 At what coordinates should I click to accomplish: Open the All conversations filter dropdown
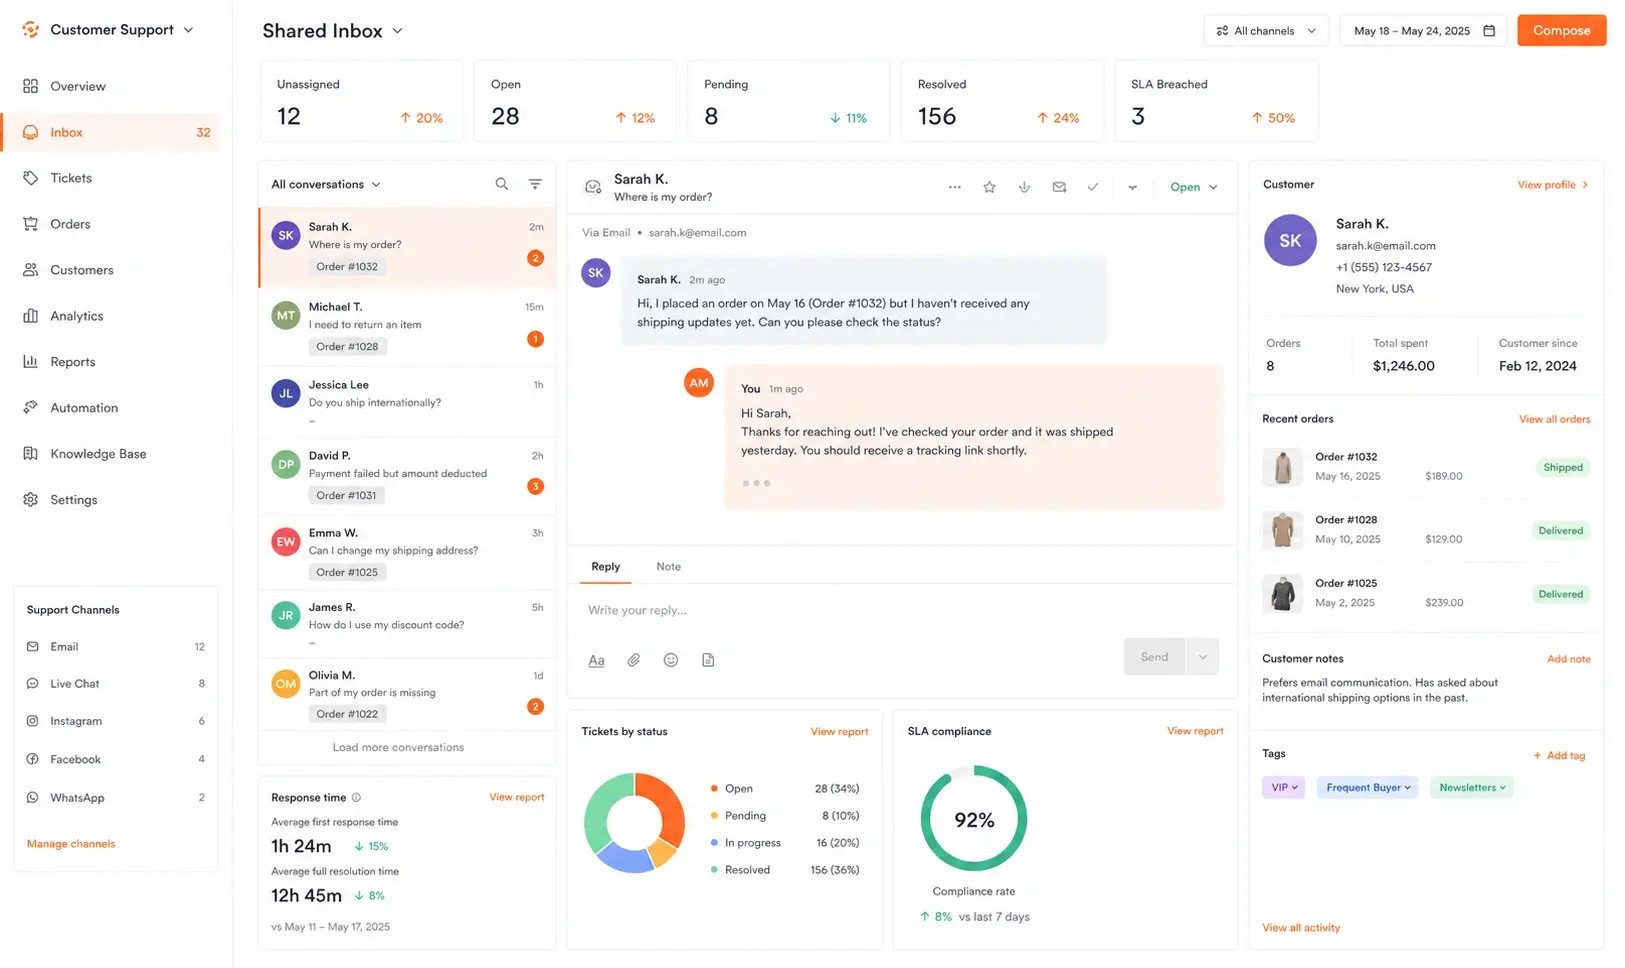click(326, 184)
